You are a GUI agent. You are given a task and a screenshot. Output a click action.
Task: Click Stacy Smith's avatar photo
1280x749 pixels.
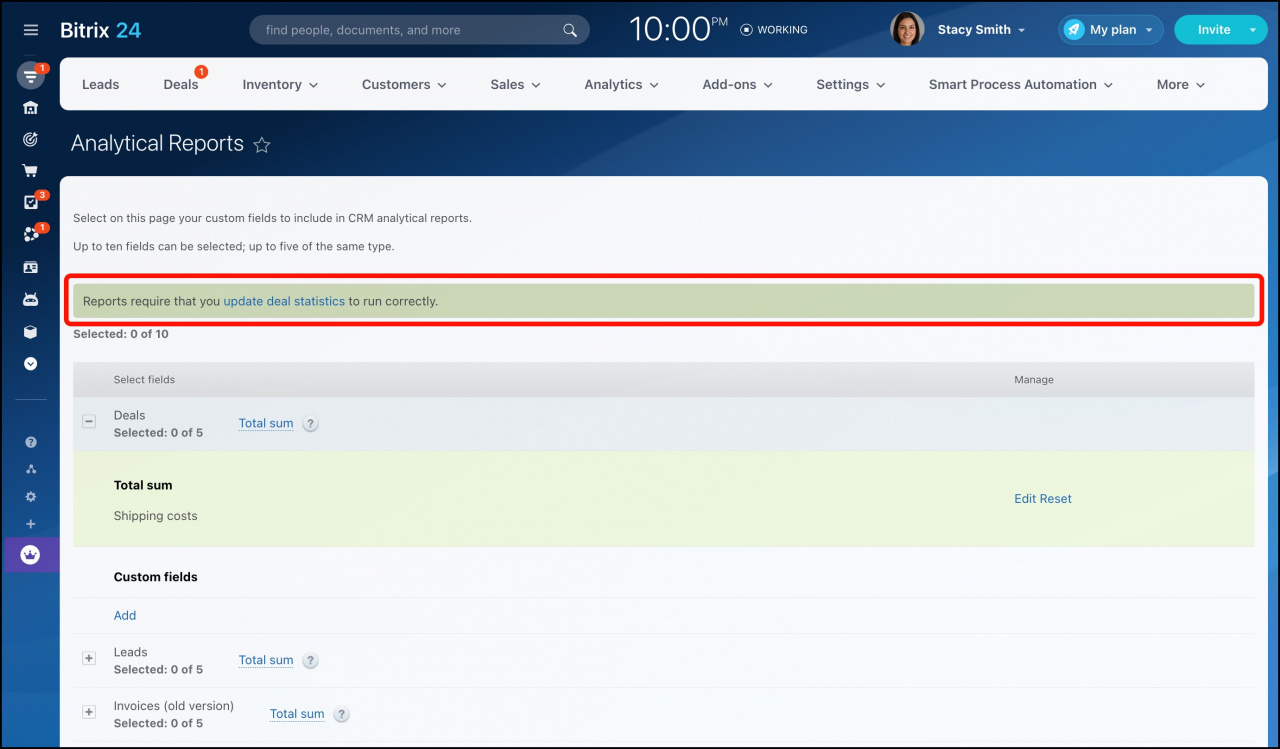click(x=907, y=29)
